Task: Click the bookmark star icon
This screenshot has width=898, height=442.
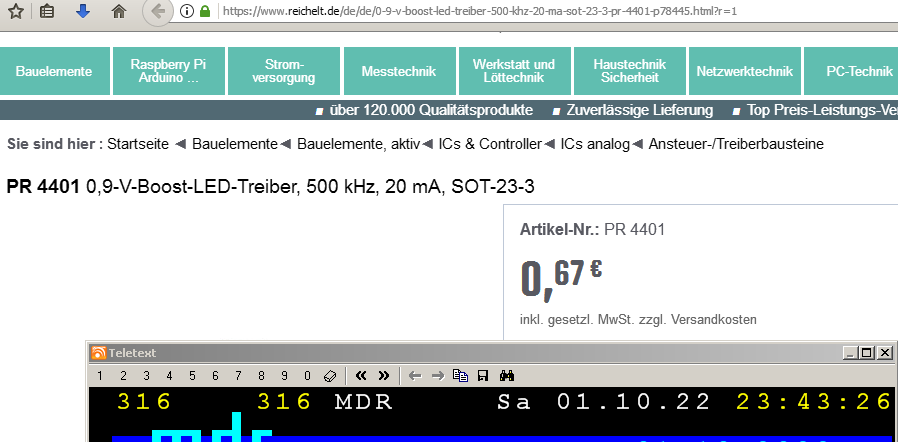Action: (16, 11)
